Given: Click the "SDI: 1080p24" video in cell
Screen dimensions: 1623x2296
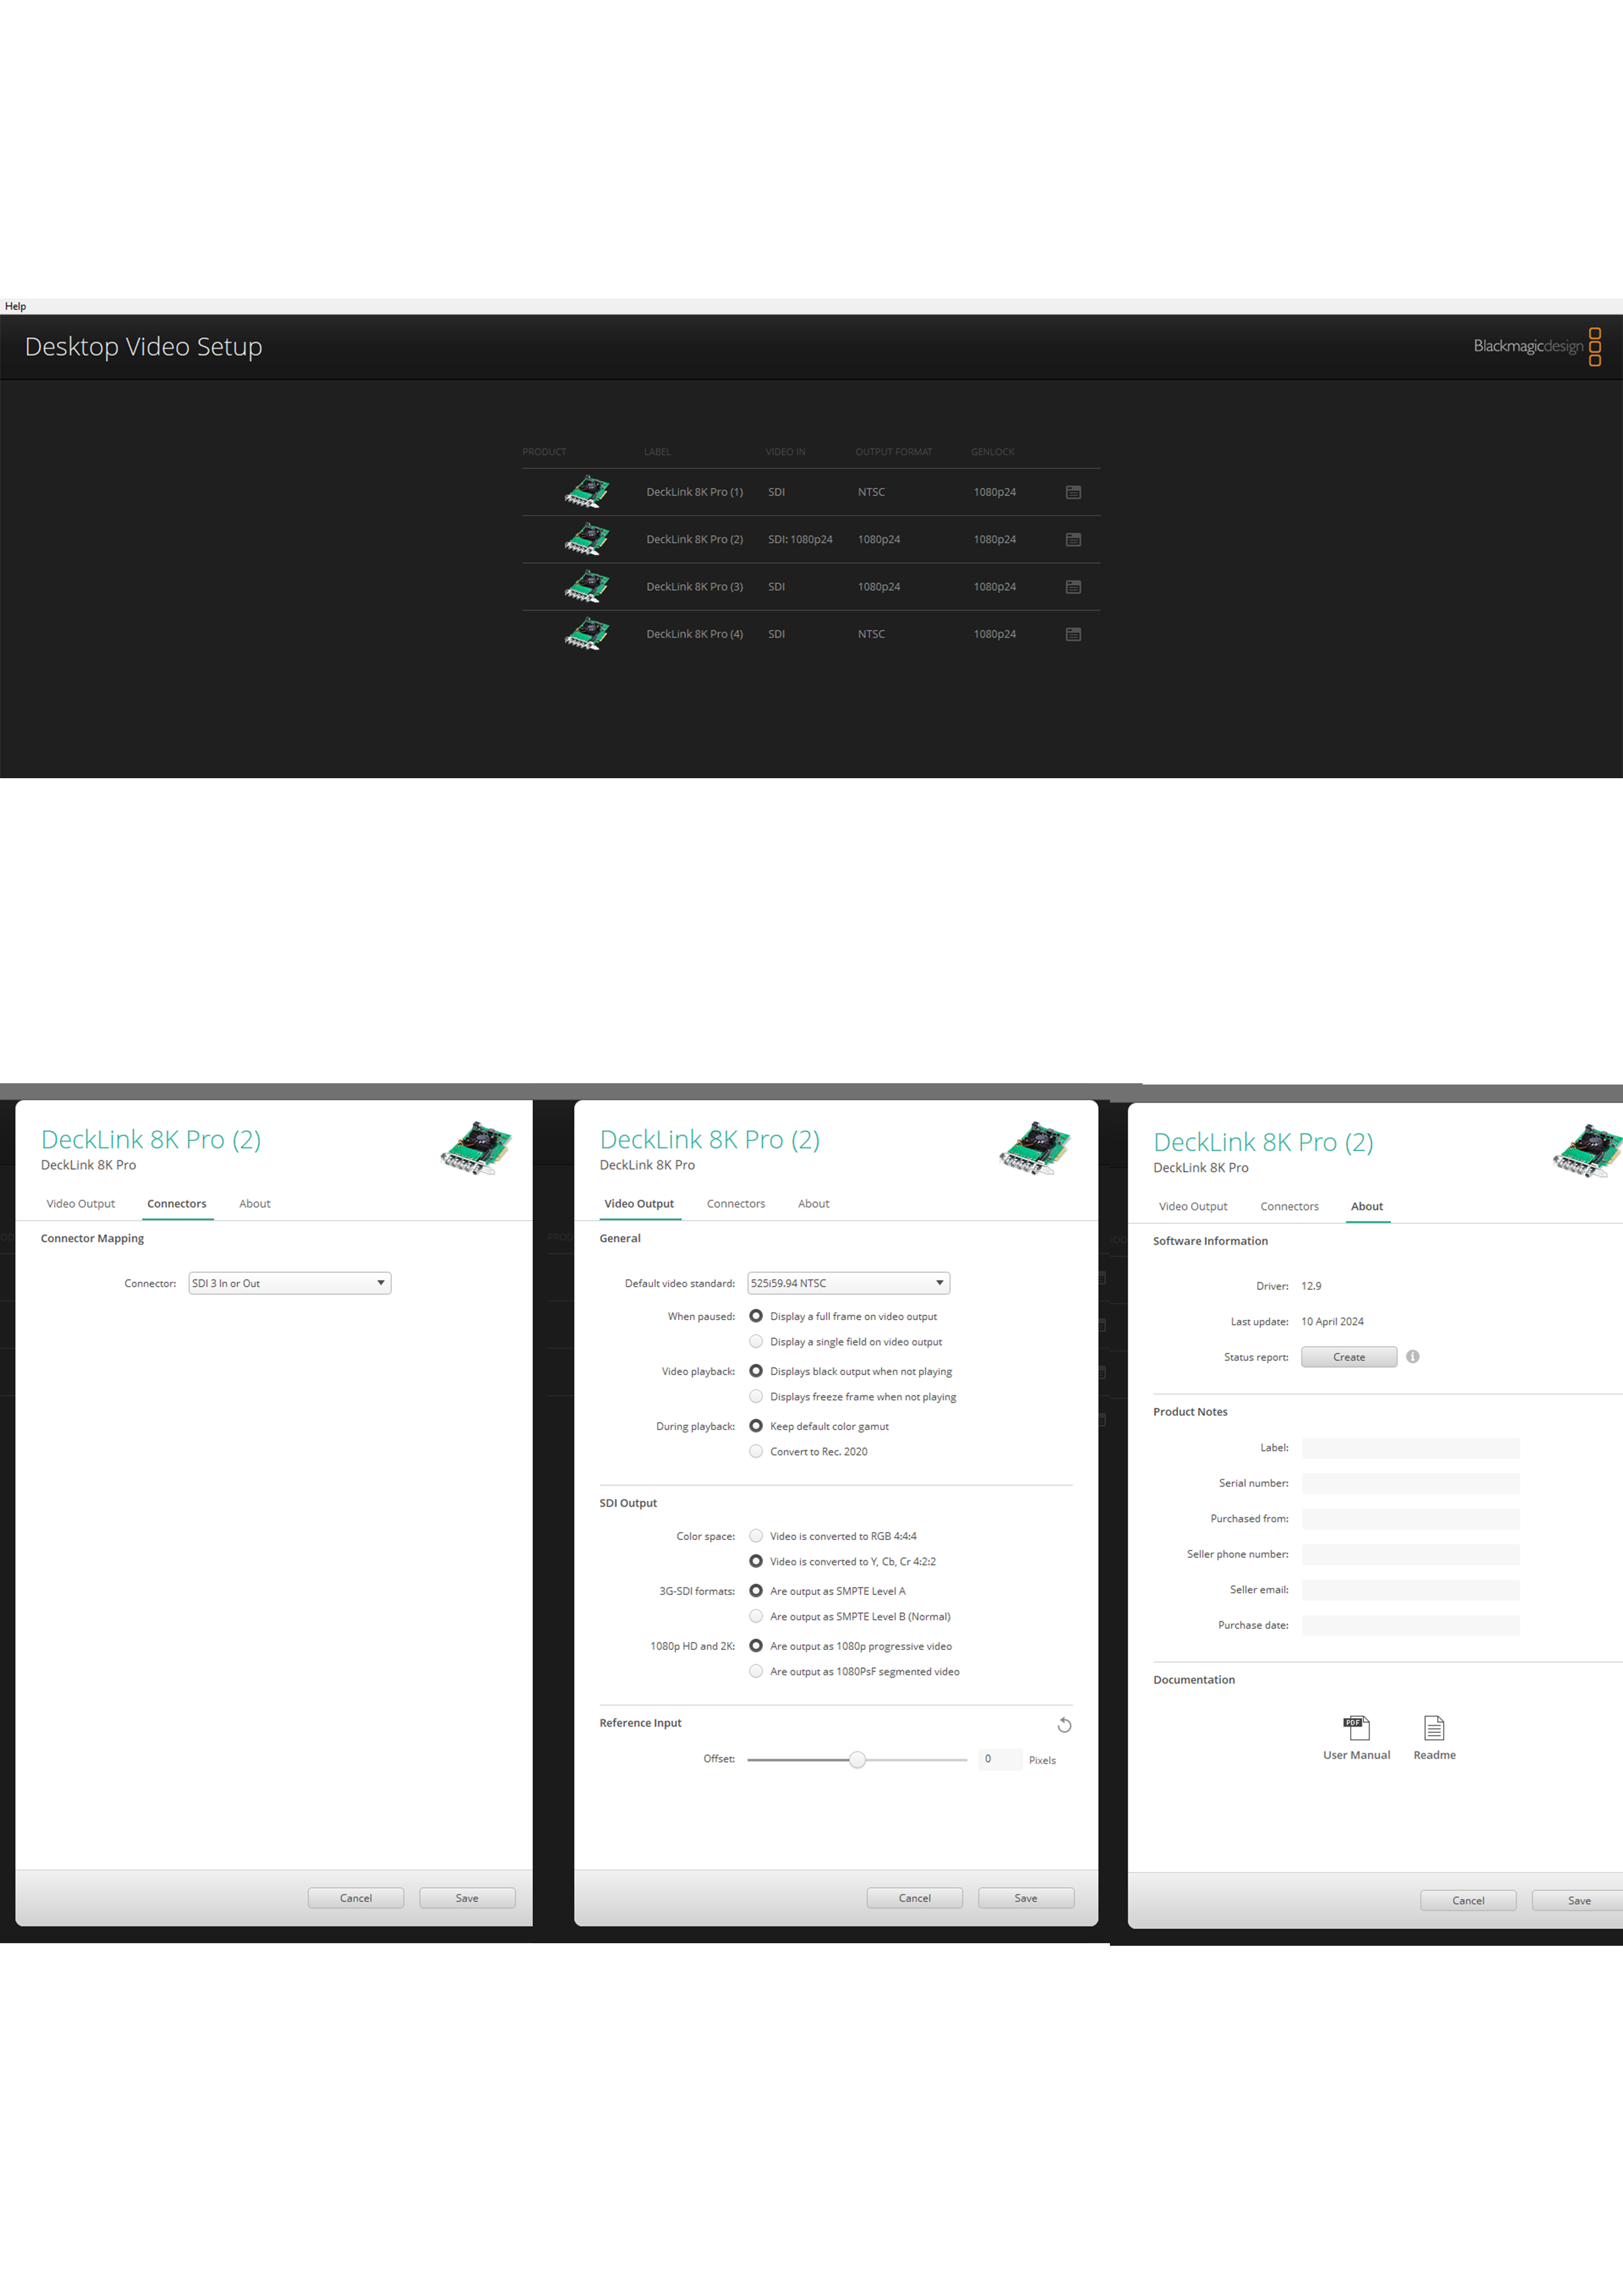Looking at the screenshot, I should coord(800,539).
